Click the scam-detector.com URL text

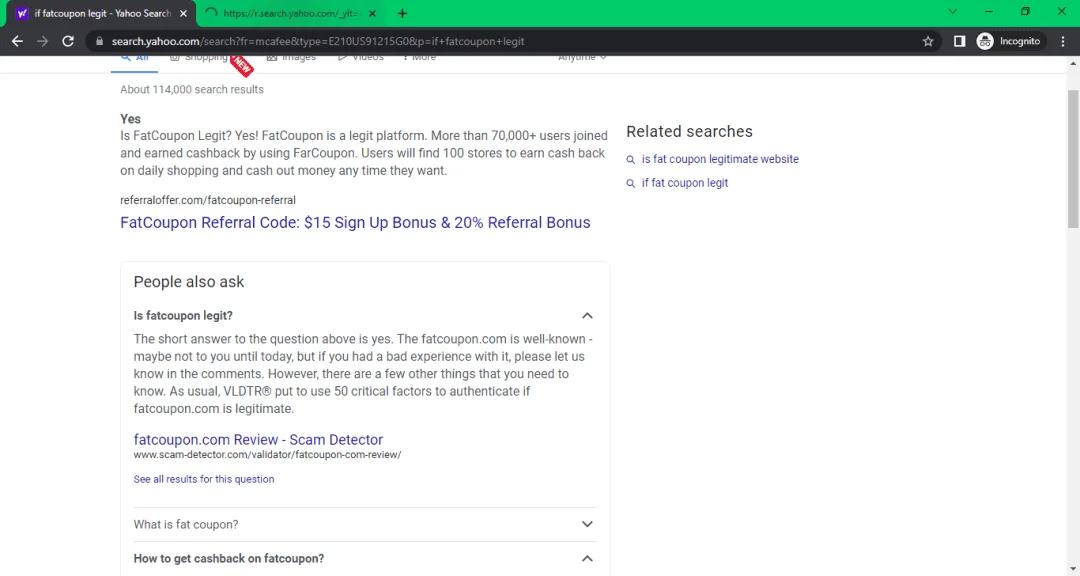(x=267, y=455)
